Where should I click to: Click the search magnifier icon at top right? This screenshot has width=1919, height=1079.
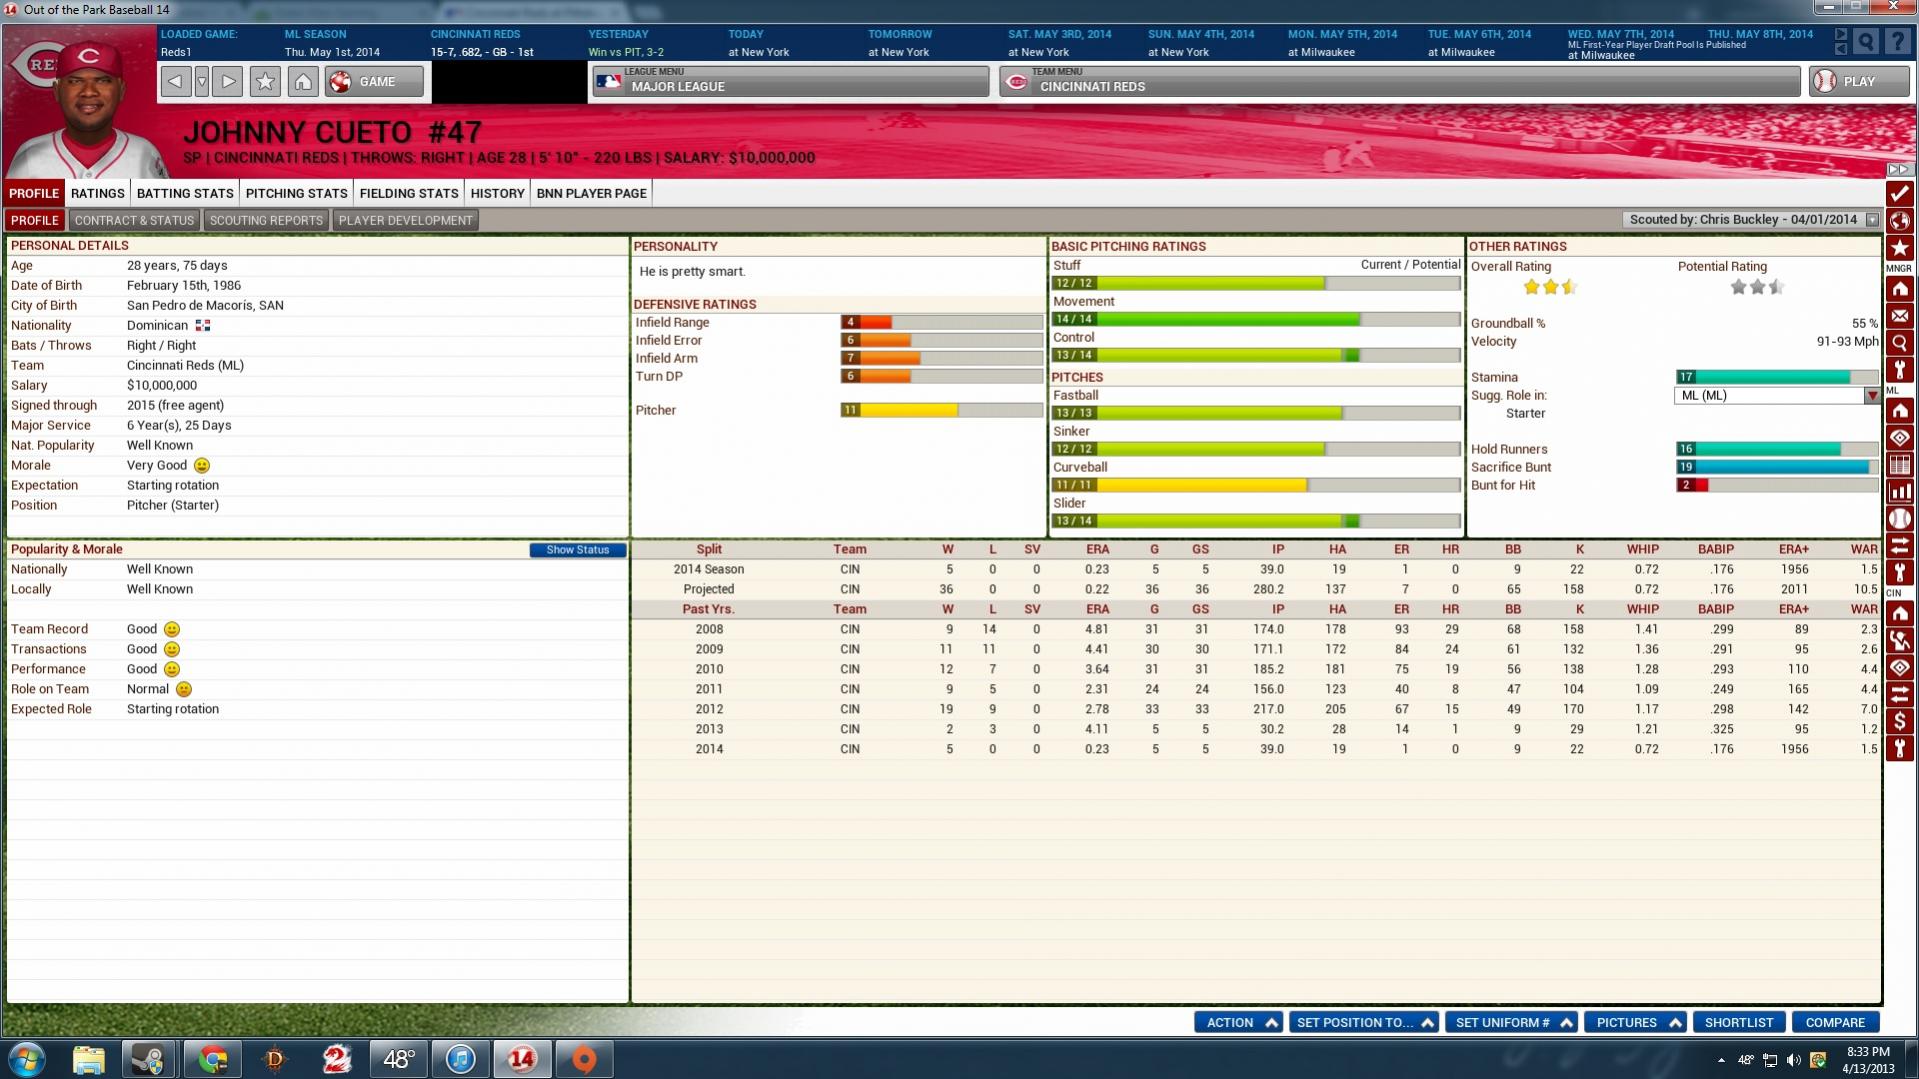pos(1866,42)
